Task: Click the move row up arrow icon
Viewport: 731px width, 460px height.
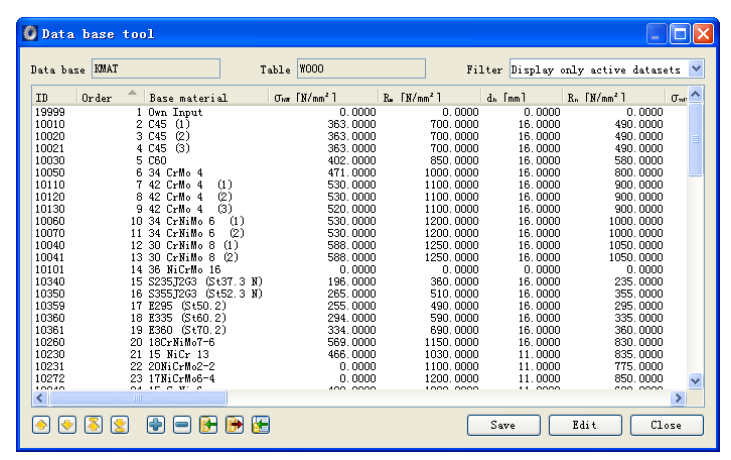Action: [x=41, y=425]
